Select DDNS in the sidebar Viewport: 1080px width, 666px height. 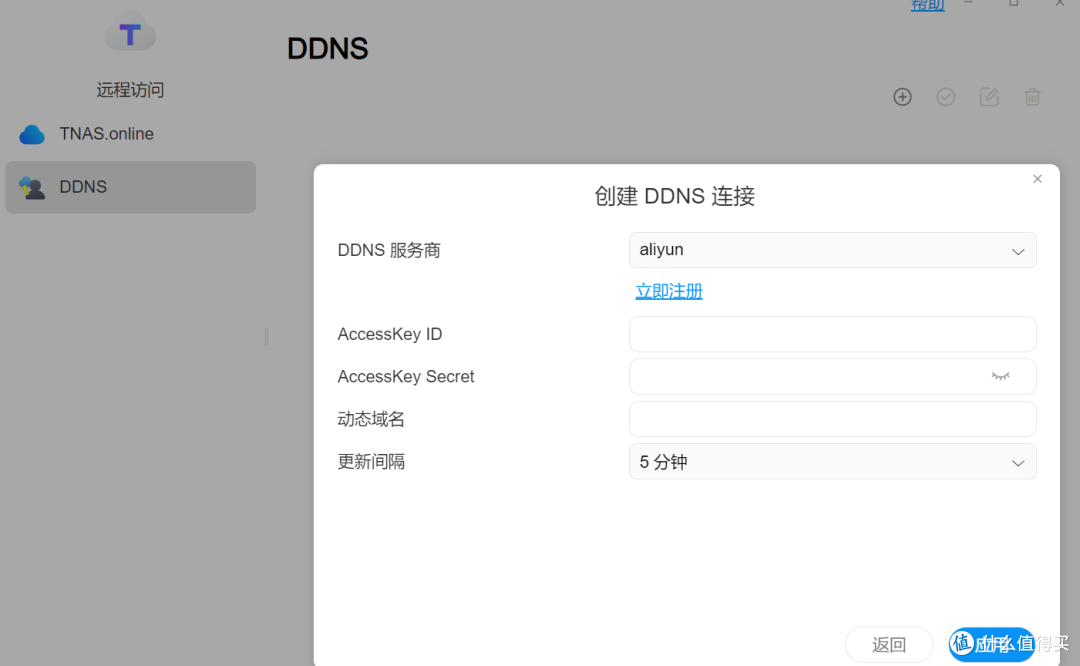pos(130,187)
